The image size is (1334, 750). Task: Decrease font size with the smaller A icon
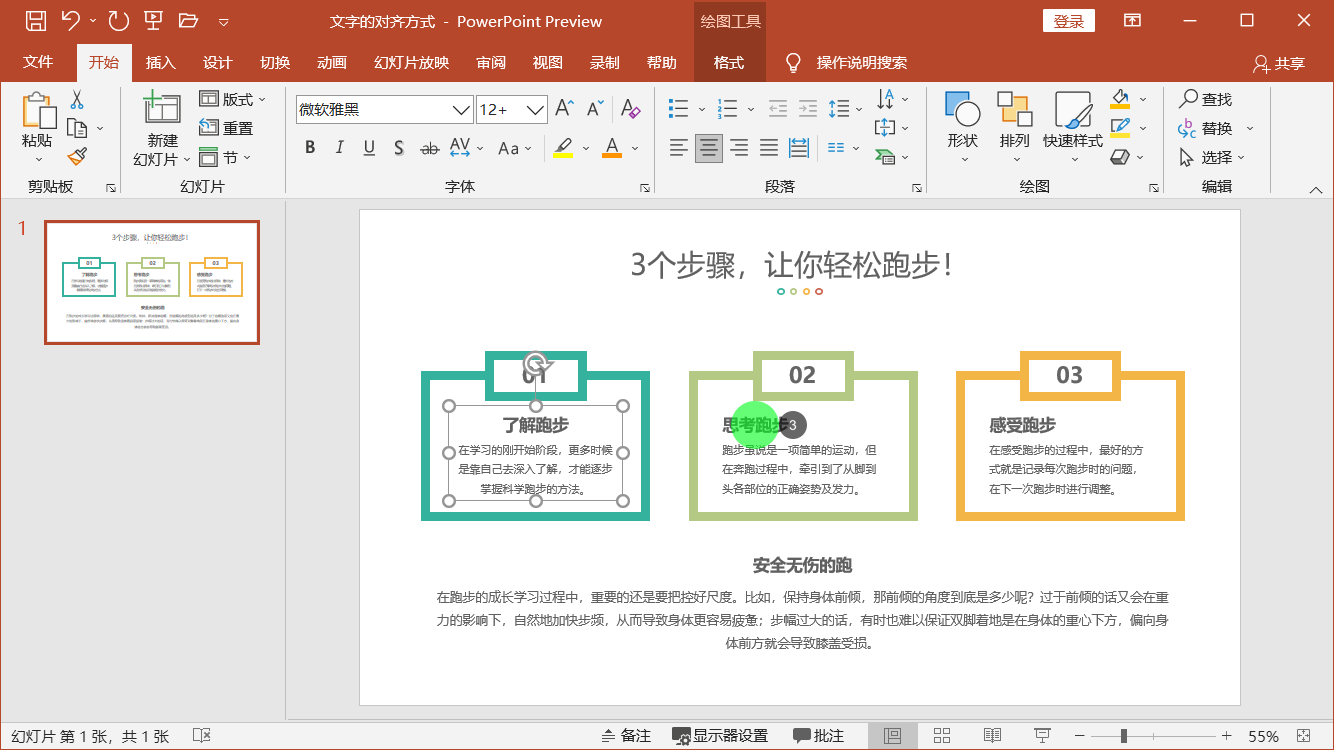(595, 108)
